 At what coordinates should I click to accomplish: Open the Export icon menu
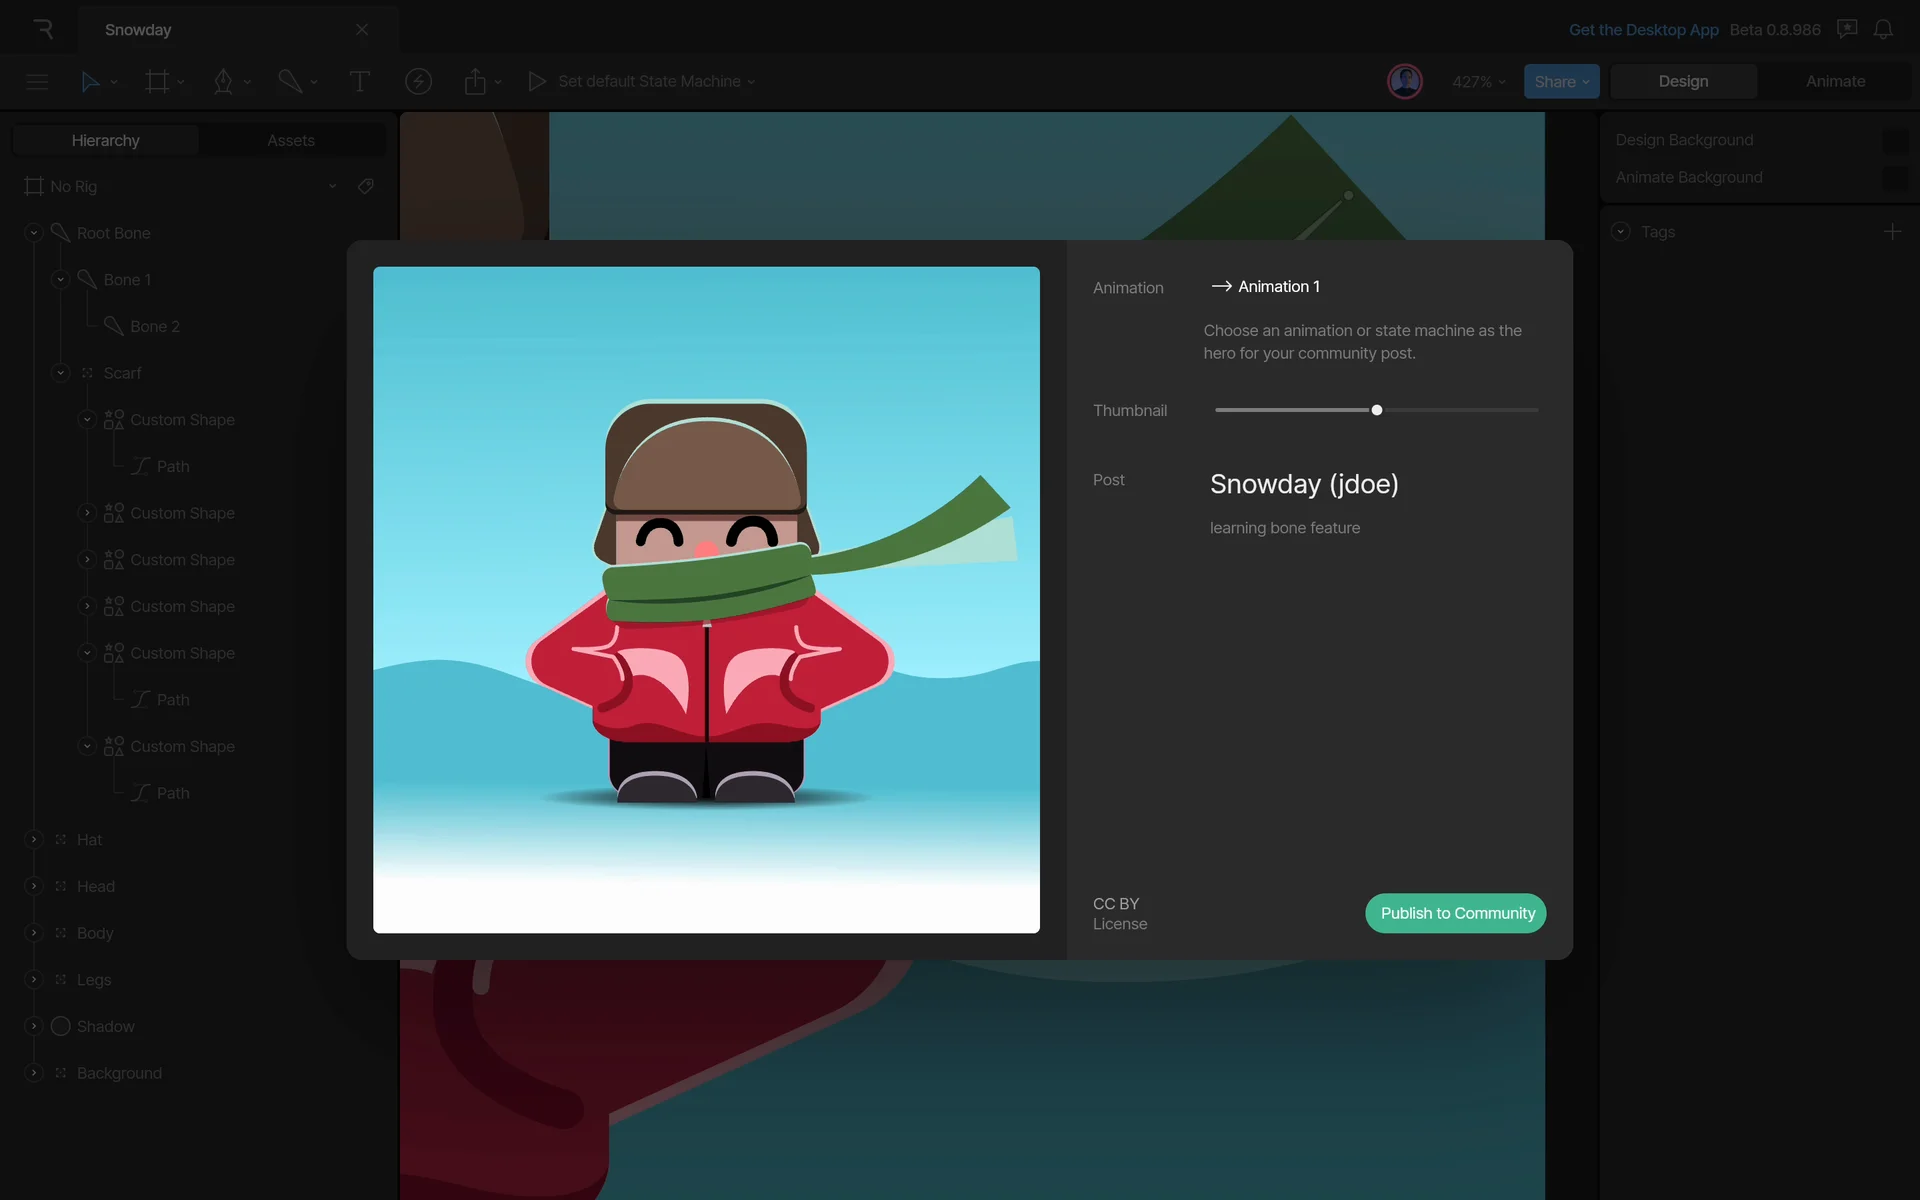tap(475, 82)
